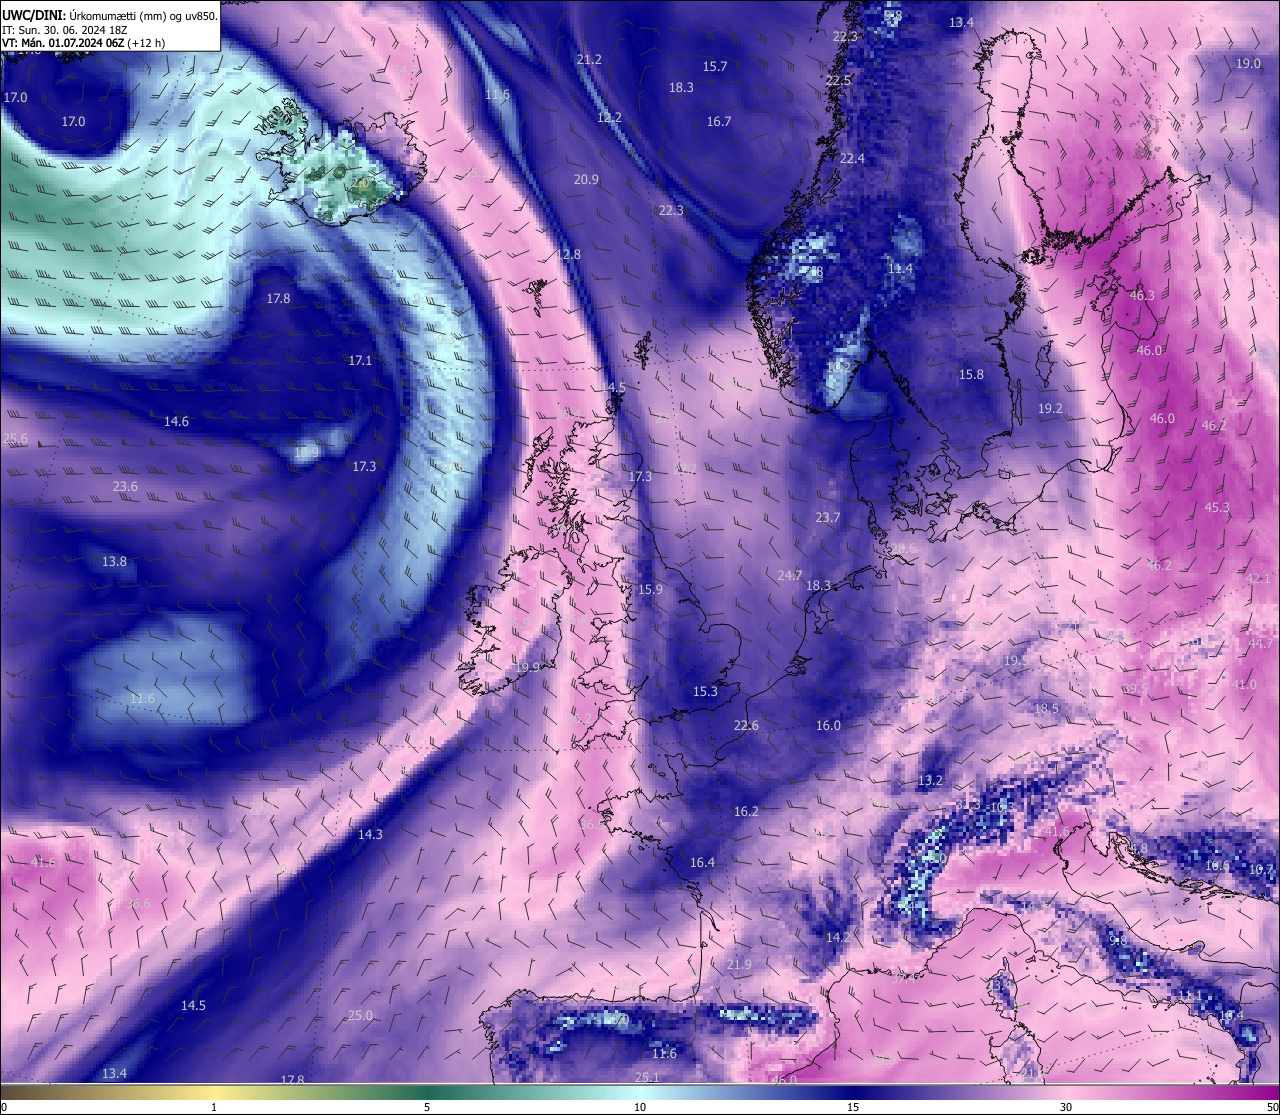Click the 18.5 value on the map
Viewport: 1280px width, 1115px height.
point(1046,708)
